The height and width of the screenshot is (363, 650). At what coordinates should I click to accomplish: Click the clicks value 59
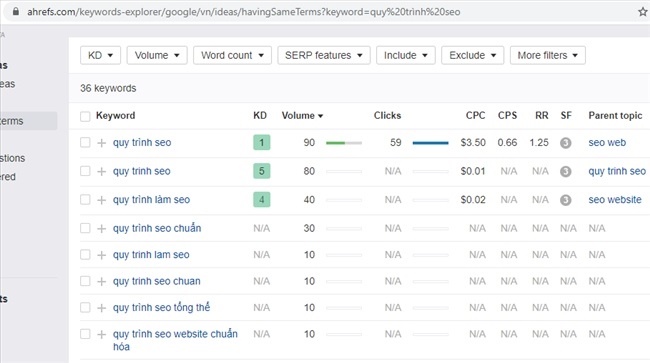pos(395,143)
